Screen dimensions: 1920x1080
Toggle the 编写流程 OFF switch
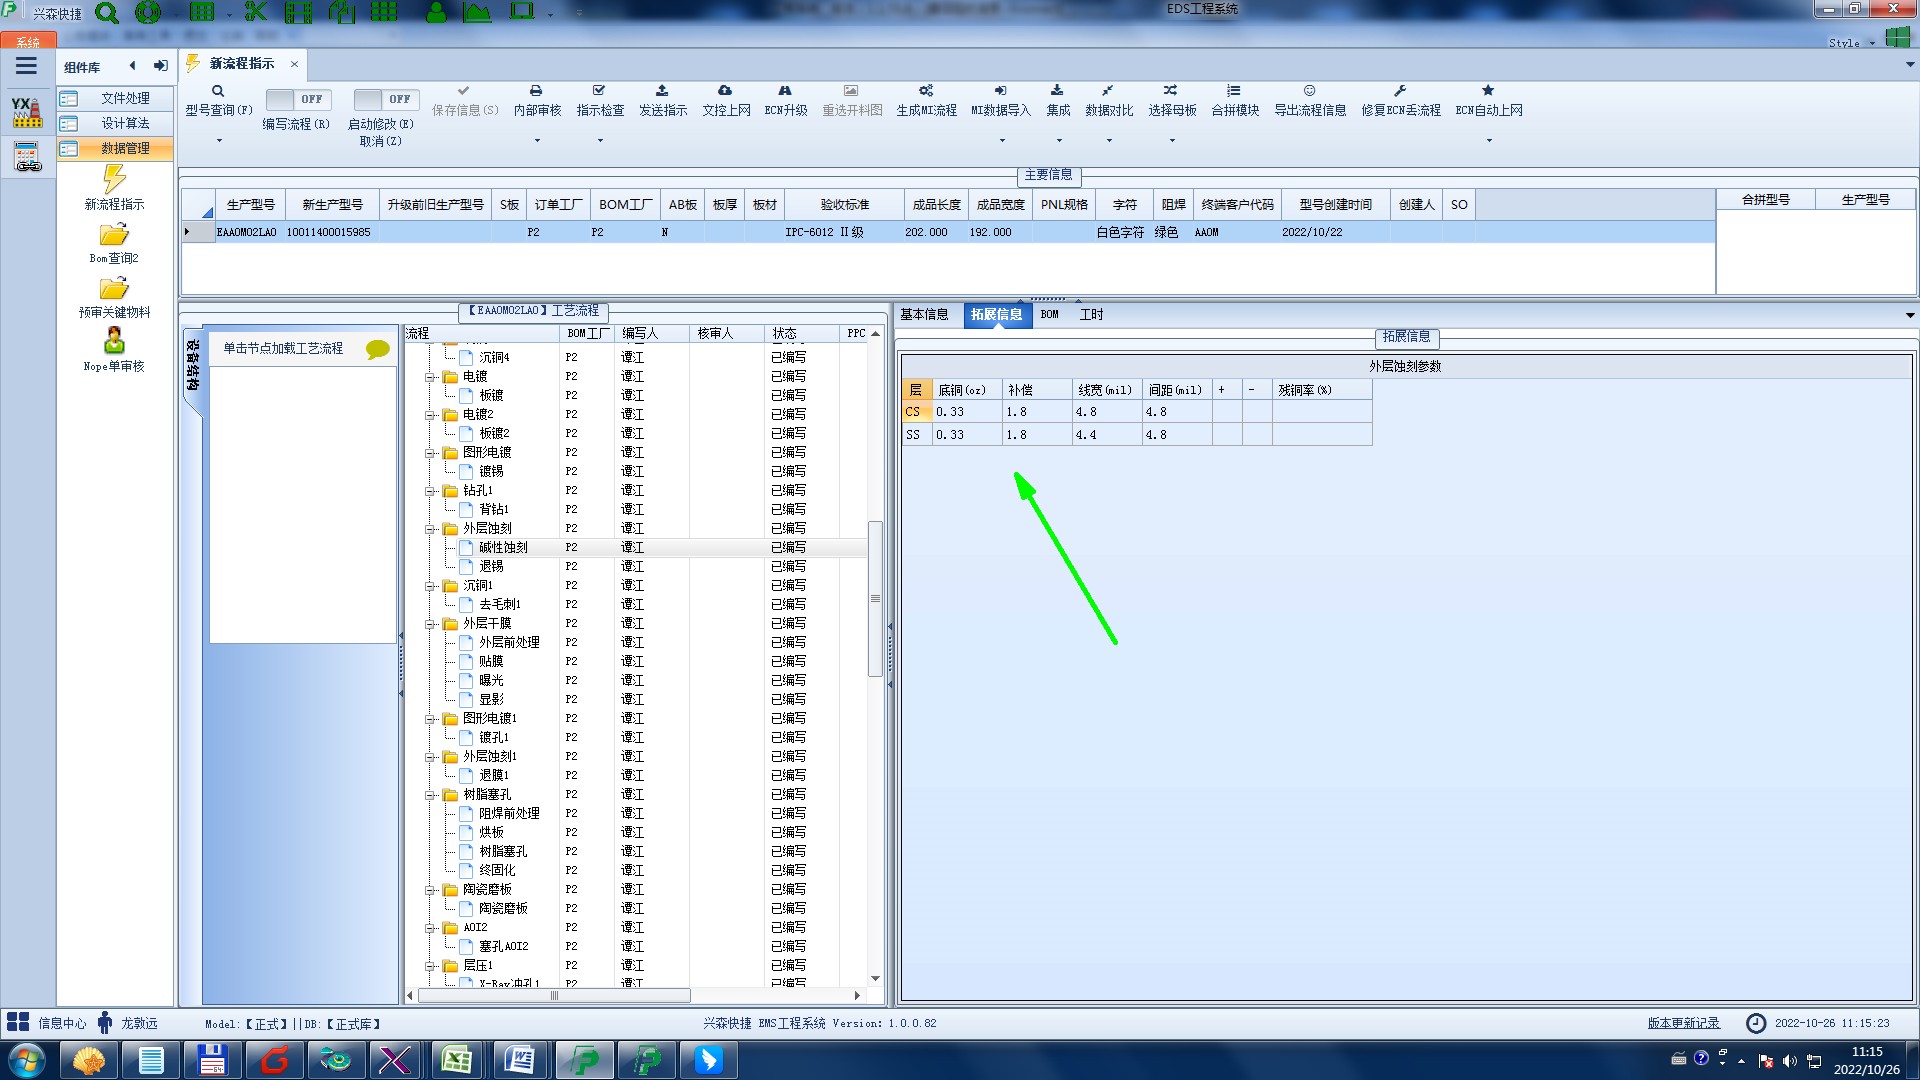(296, 99)
